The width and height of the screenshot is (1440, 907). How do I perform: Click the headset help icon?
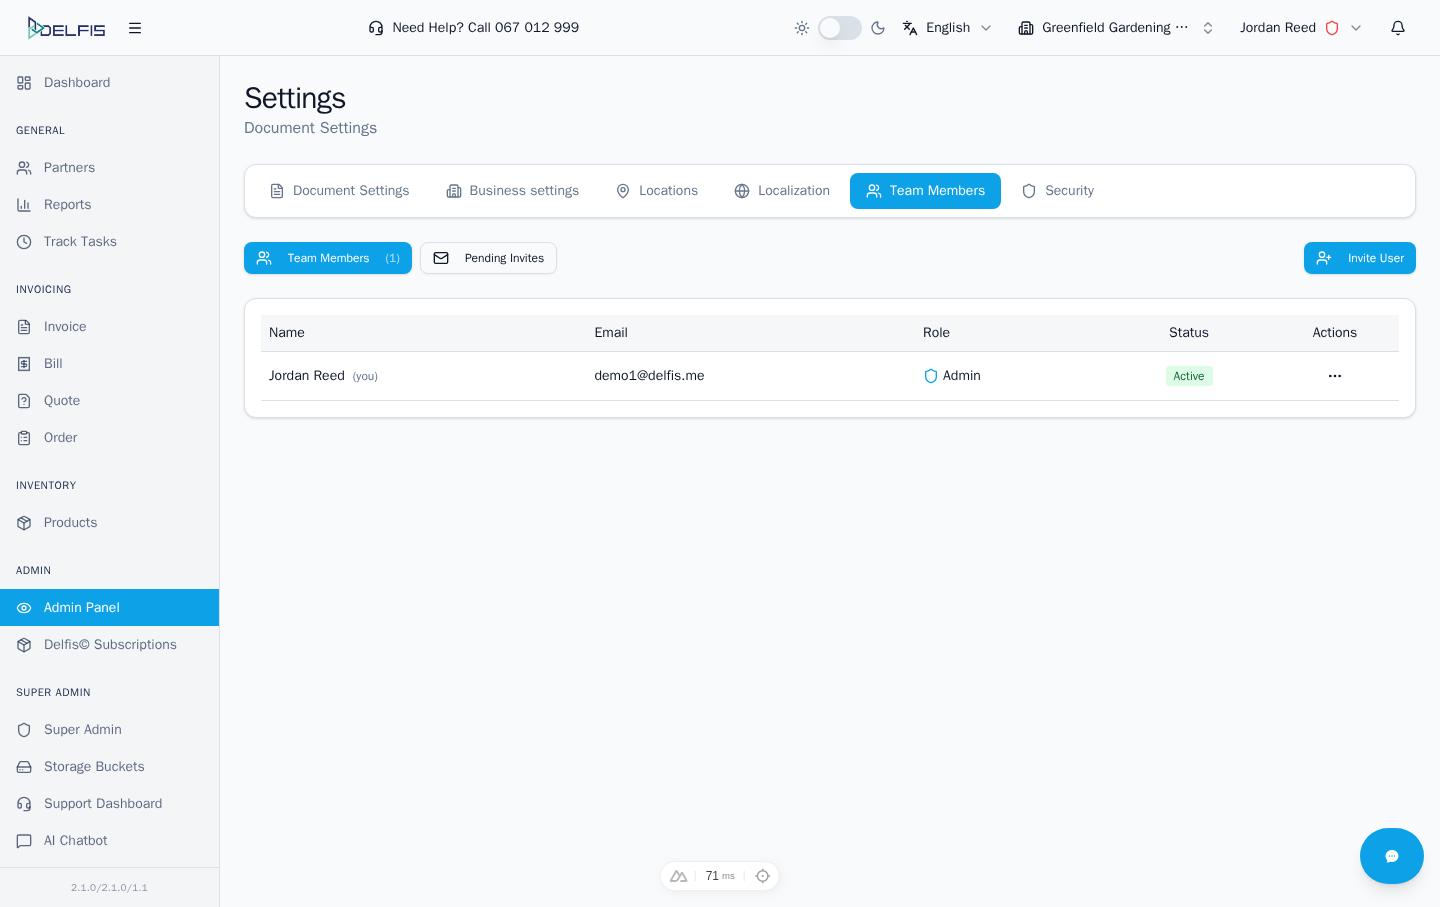(376, 28)
